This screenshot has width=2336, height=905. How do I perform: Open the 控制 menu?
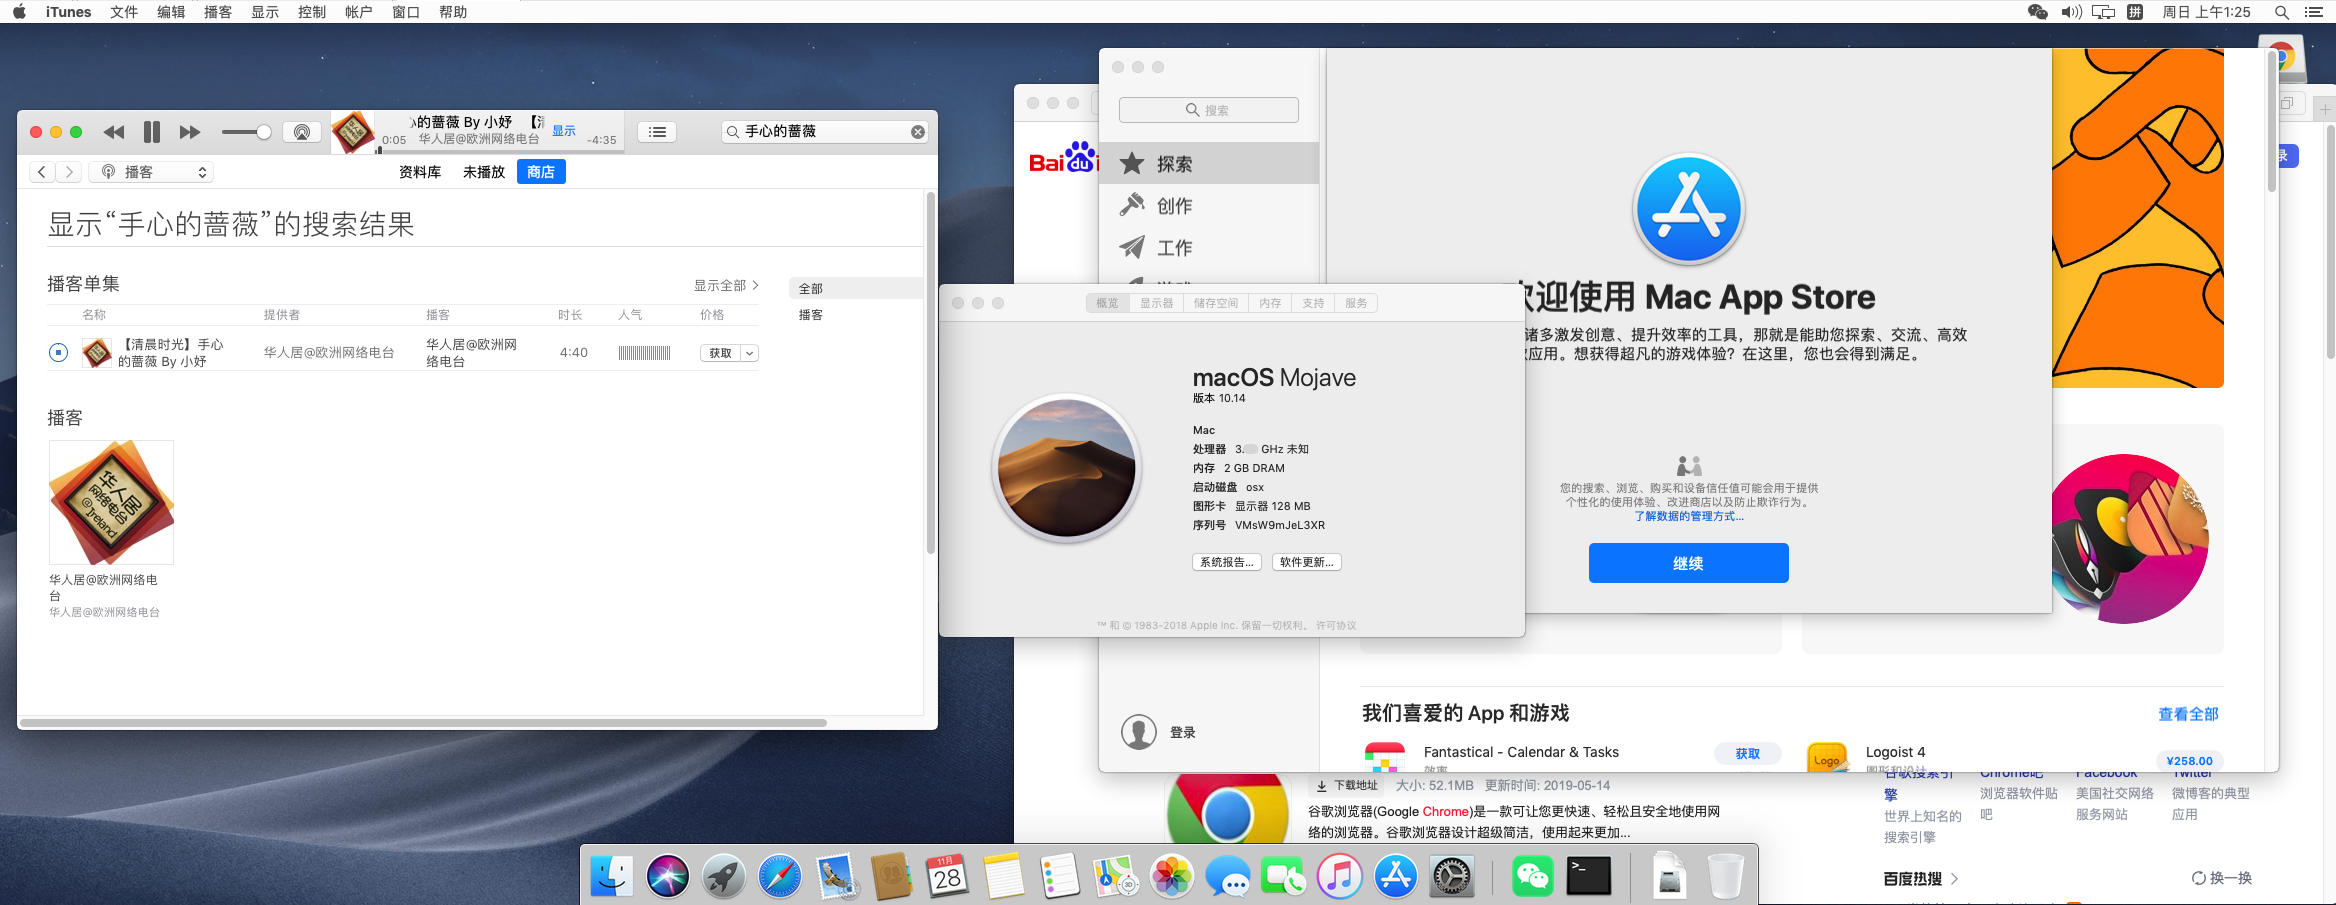312,12
